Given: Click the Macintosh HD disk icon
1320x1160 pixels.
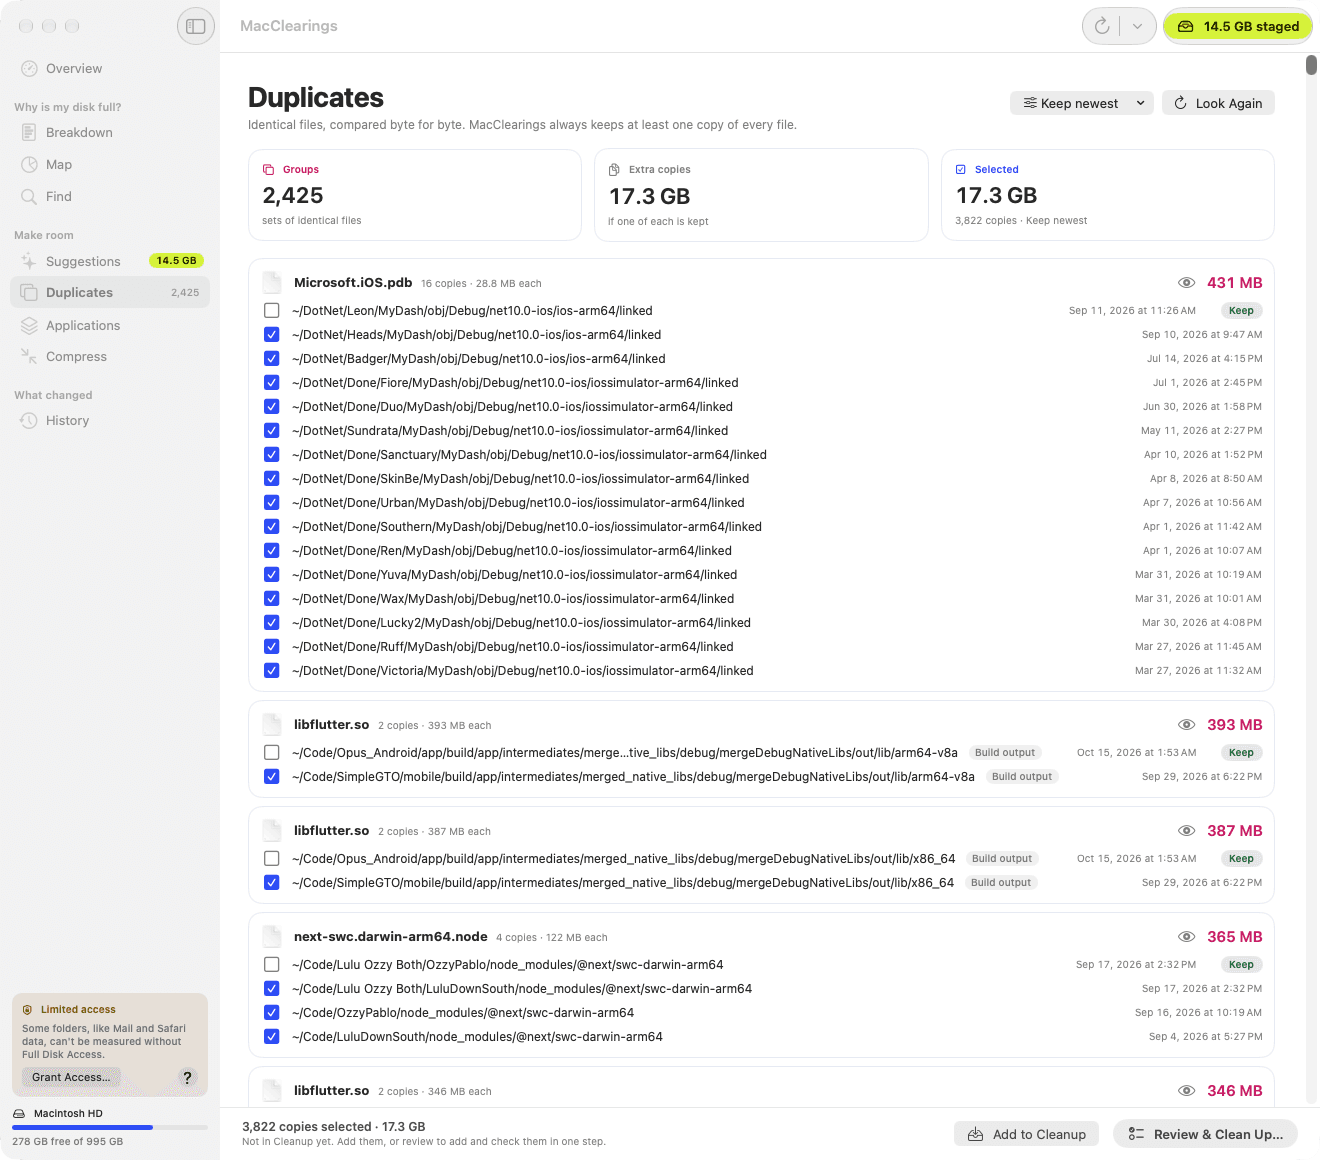Looking at the screenshot, I should (19, 1114).
